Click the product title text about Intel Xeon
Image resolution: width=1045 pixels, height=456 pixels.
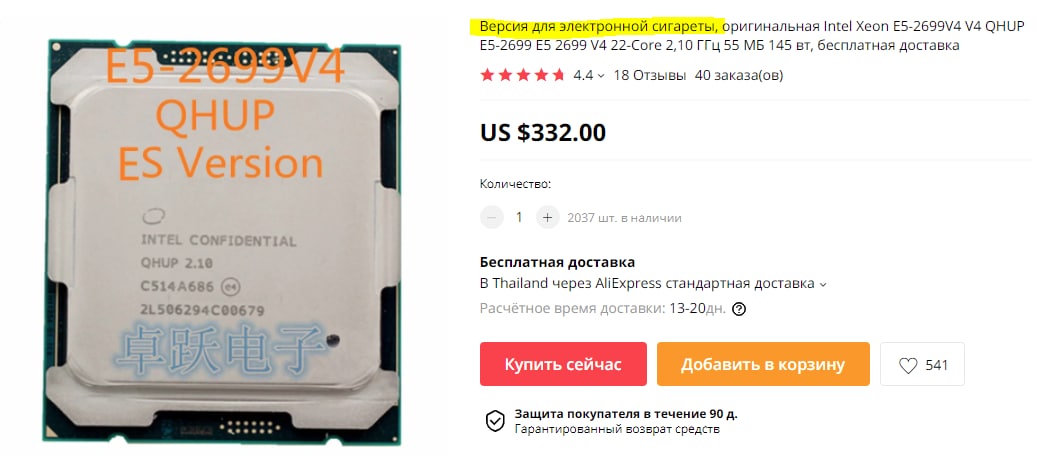point(752,36)
